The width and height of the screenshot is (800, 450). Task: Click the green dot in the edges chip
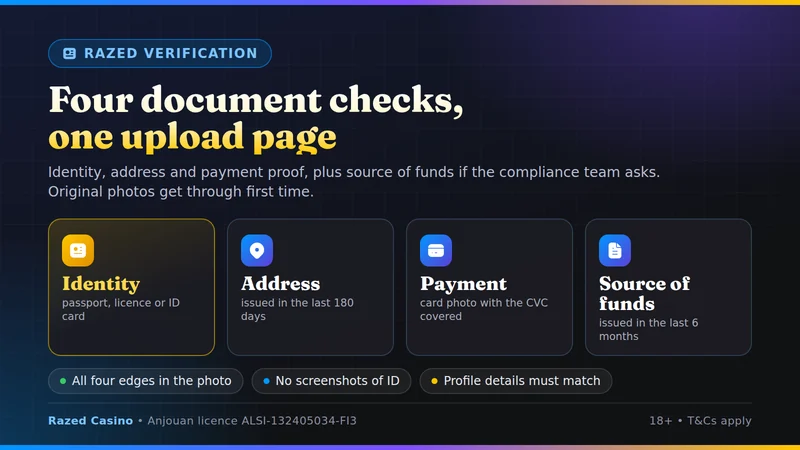pos(63,381)
